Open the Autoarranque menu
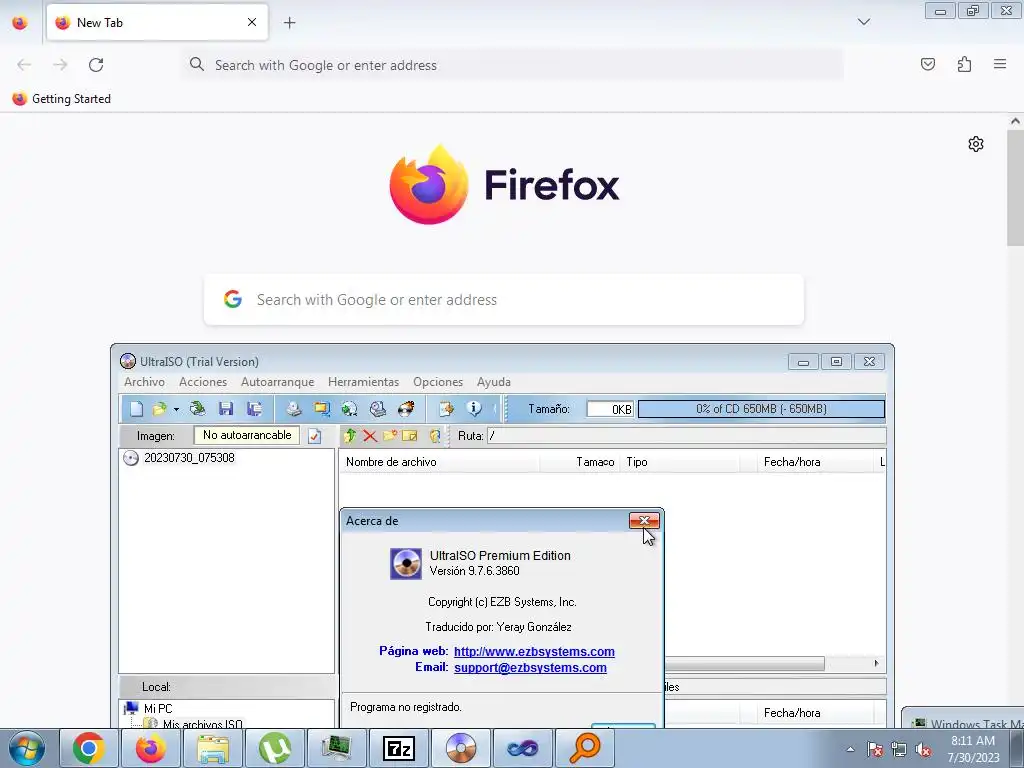 click(x=278, y=382)
